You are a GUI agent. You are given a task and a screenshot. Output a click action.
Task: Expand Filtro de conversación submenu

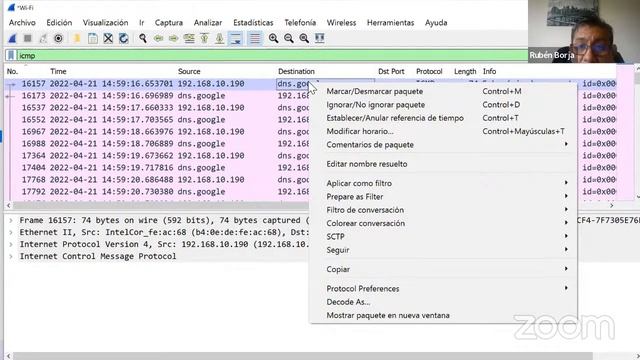[443, 210]
